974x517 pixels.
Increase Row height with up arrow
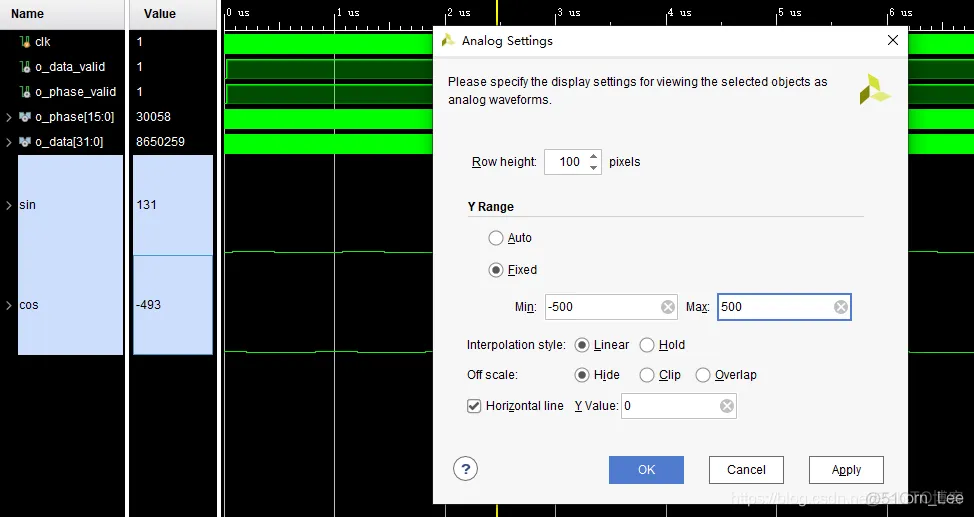tap(593, 157)
